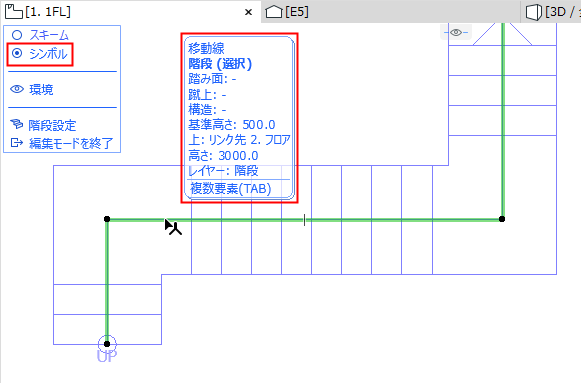The width and height of the screenshot is (581, 383).
Task: Click the 3D window icon on tab
Action: (x=534, y=12)
